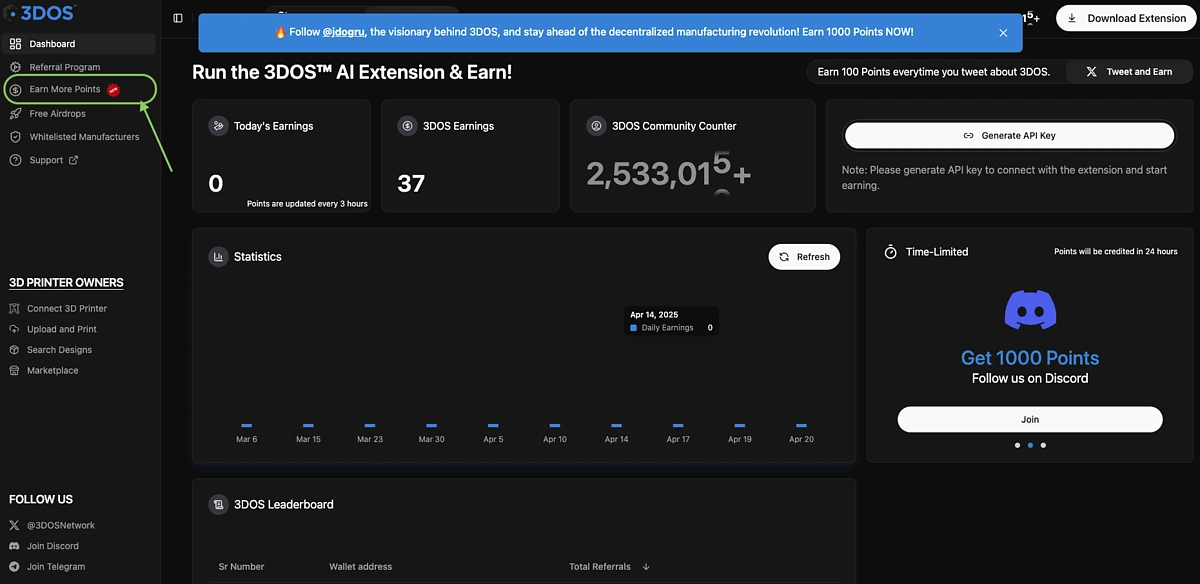The height and width of the screenshot is (584, 1200).
Task: Click the 3DOS Earnings value 37
Action: 411,183
